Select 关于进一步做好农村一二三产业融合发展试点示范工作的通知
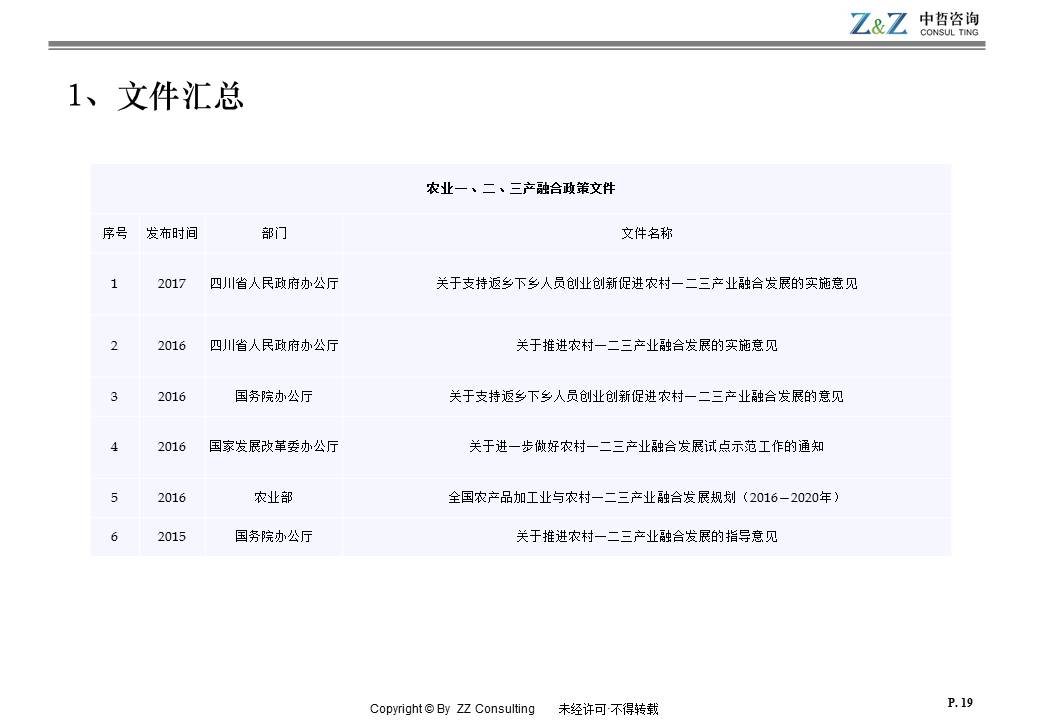This screenshot has height=720, width=1040. coord(646,447)
